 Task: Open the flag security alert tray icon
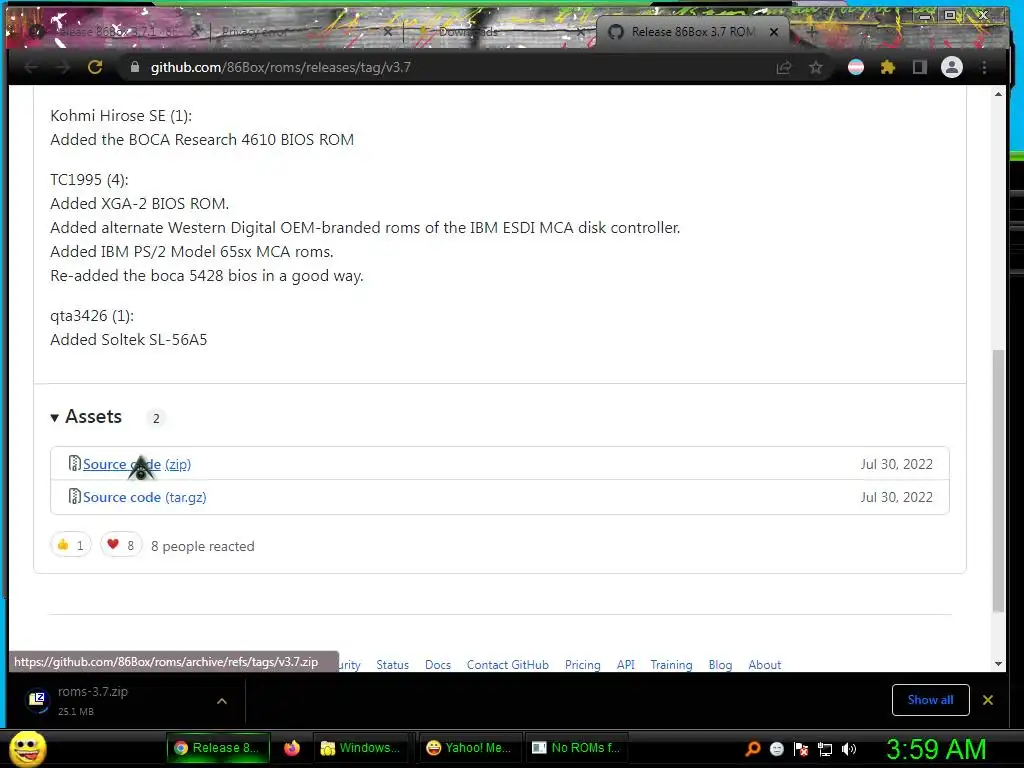pyautogui.click(x=801, y=749)
